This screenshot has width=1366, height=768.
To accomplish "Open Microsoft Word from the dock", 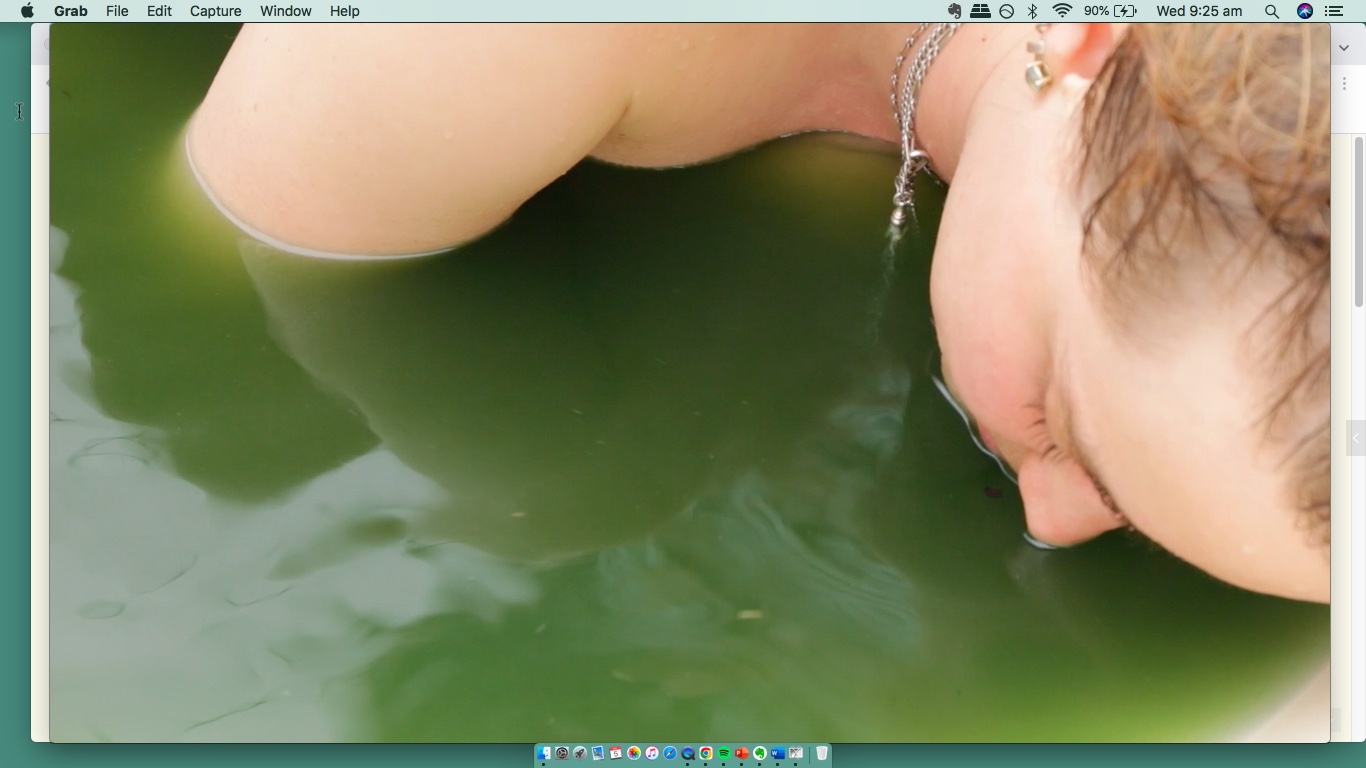I will 778,753.
